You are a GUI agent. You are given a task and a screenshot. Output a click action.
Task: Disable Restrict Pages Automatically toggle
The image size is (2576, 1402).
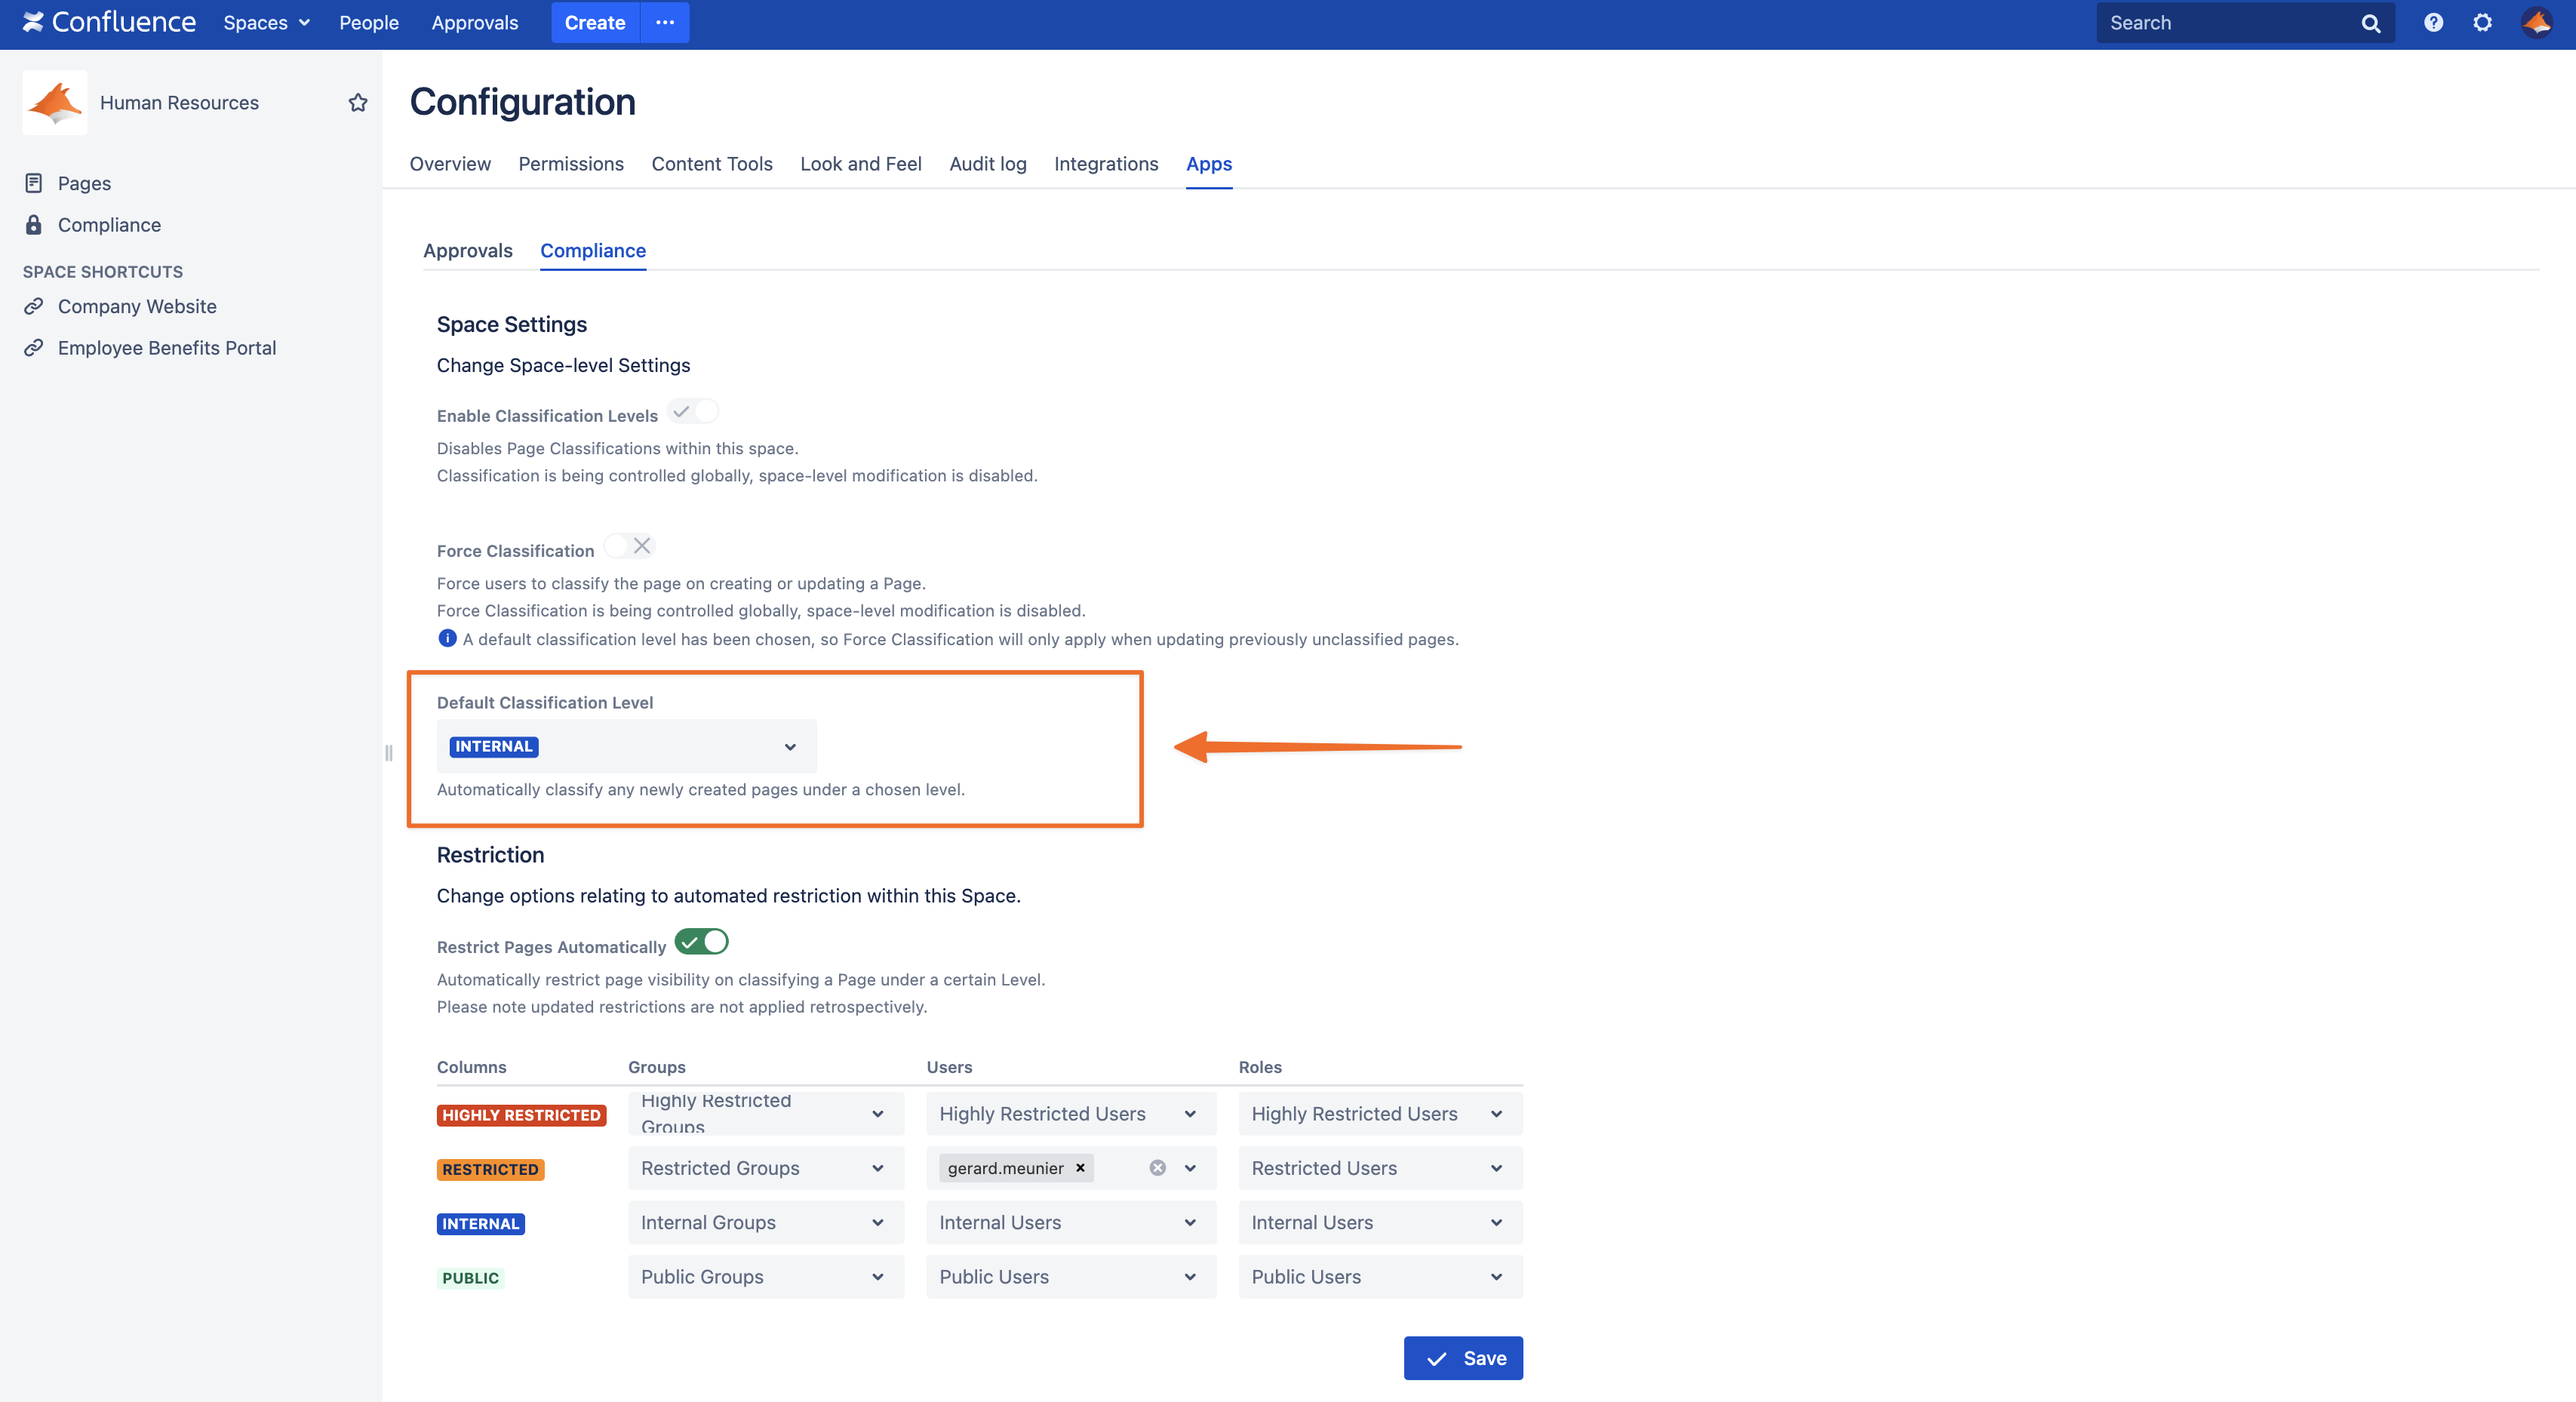pos(701,942)
